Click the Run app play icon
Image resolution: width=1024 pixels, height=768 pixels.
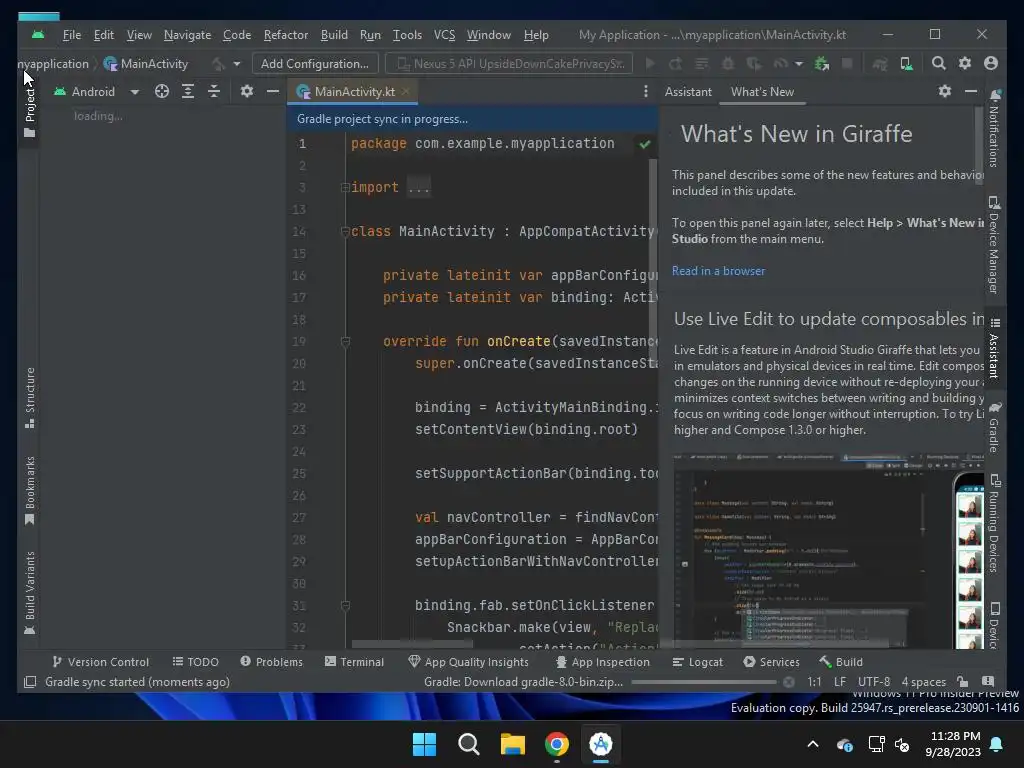[650, 63]
